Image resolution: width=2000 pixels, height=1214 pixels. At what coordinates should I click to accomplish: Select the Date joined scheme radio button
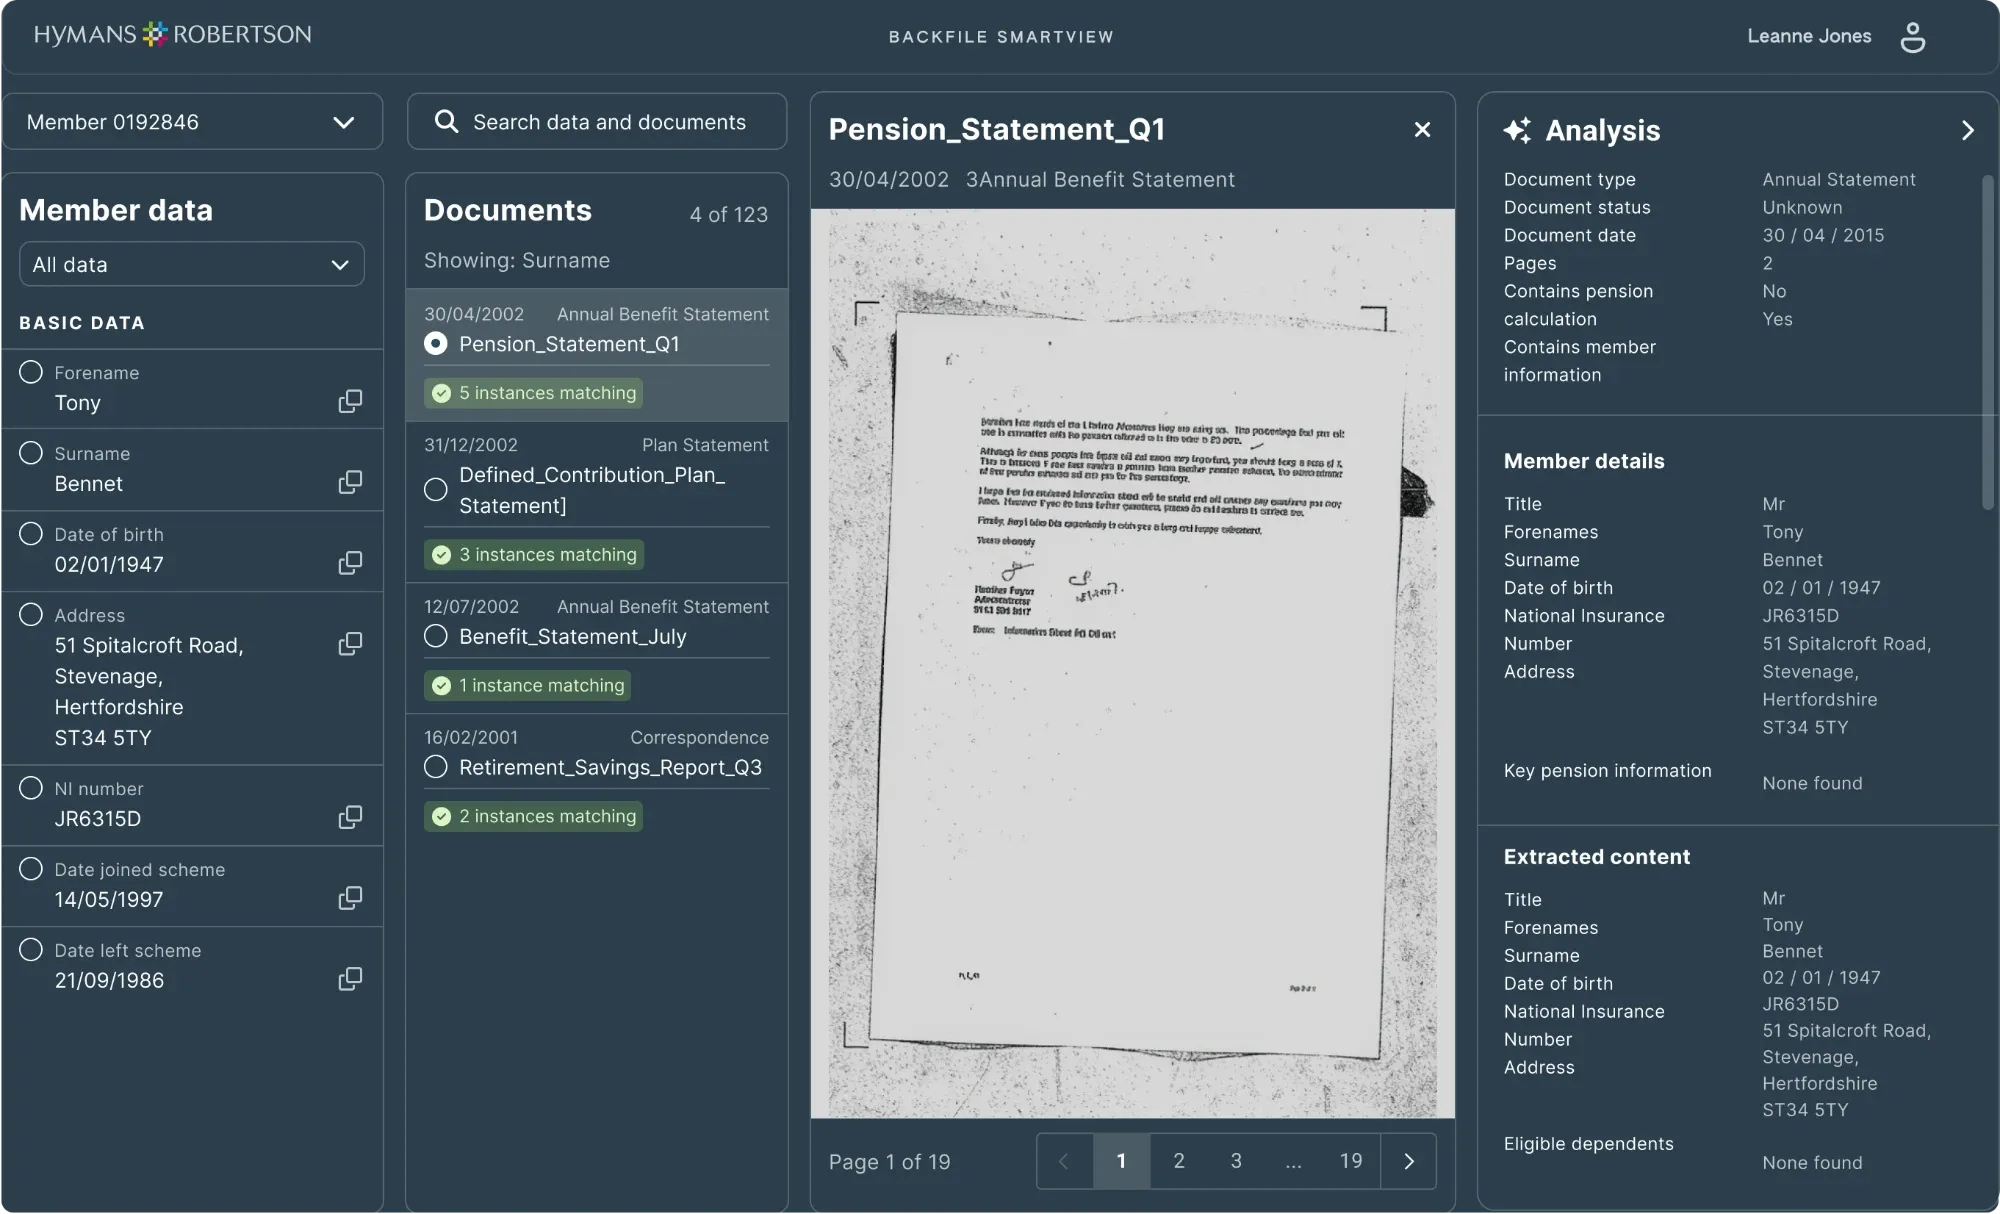(x=31, y=869)
